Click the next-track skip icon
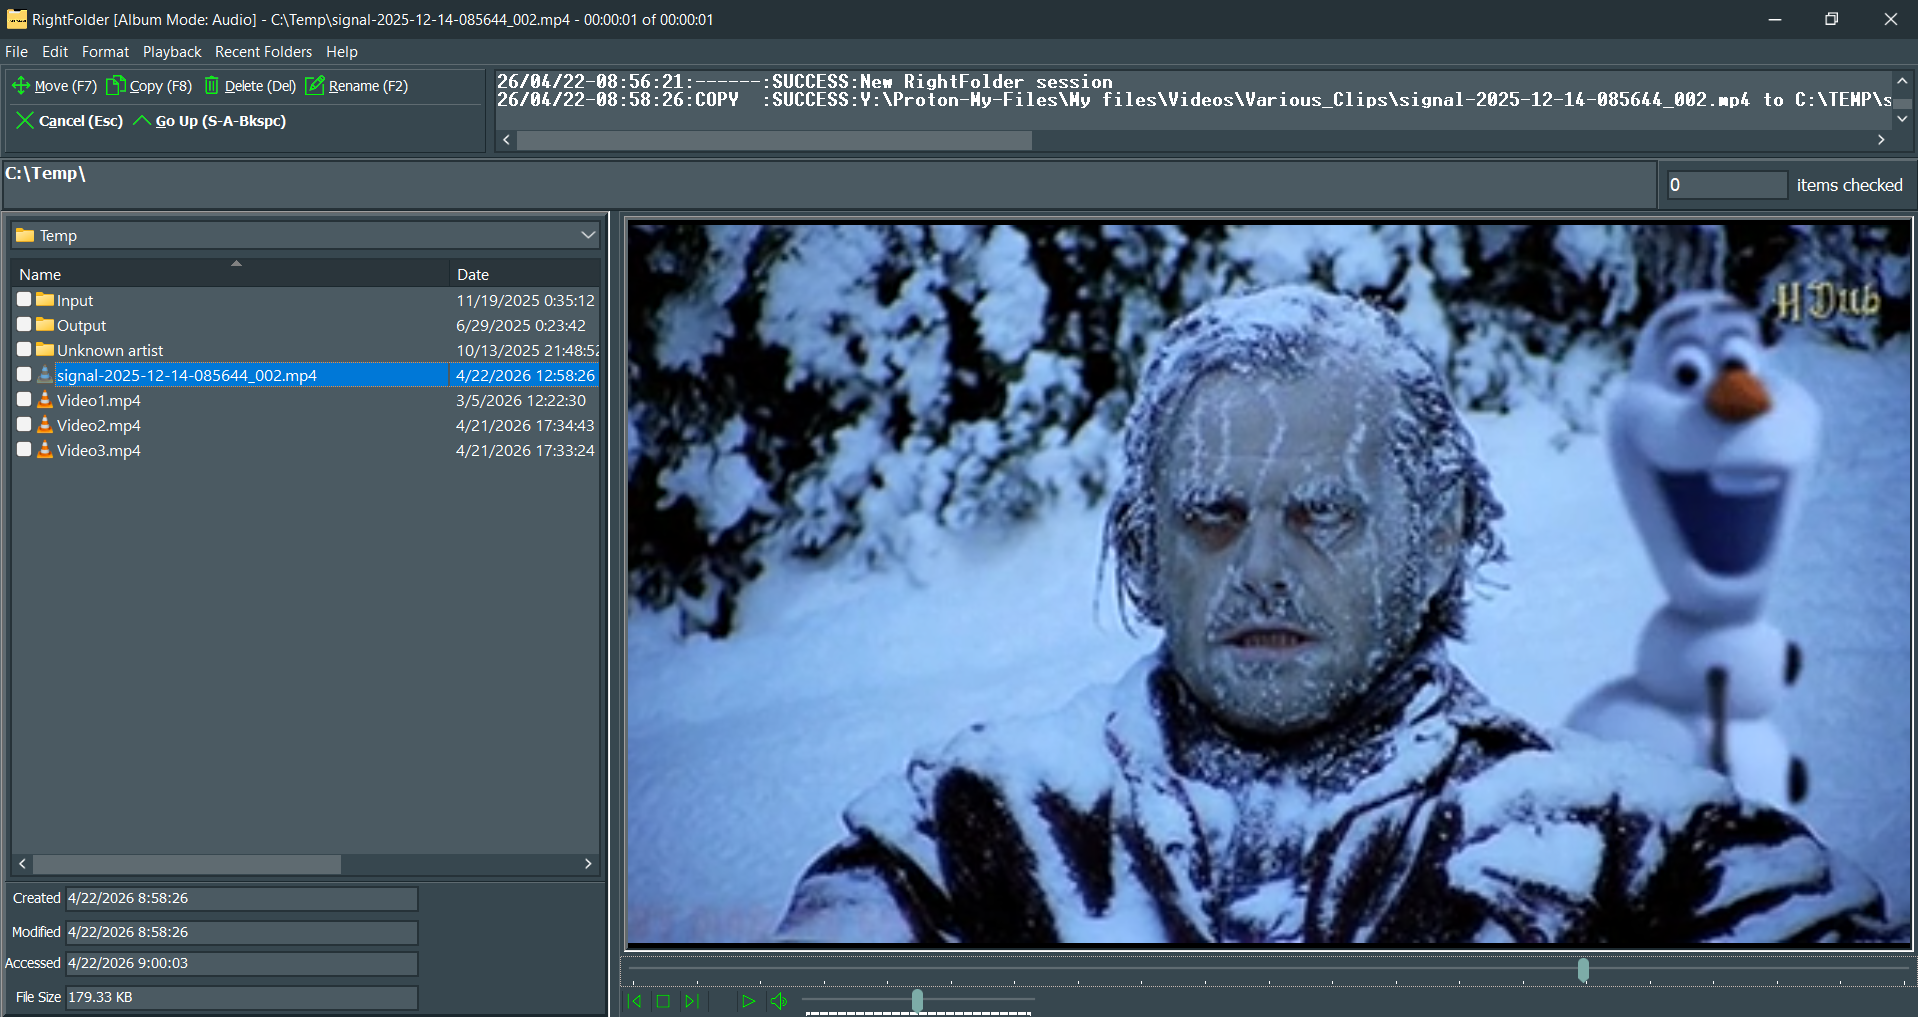1918x1017 pixels. (x=691, y=1000)
